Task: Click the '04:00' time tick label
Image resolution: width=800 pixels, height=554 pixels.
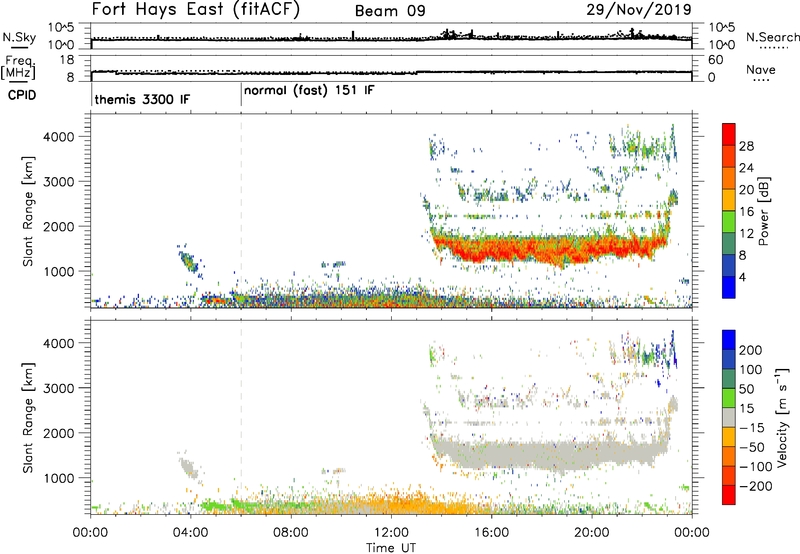Action: (x=190, y=533)
